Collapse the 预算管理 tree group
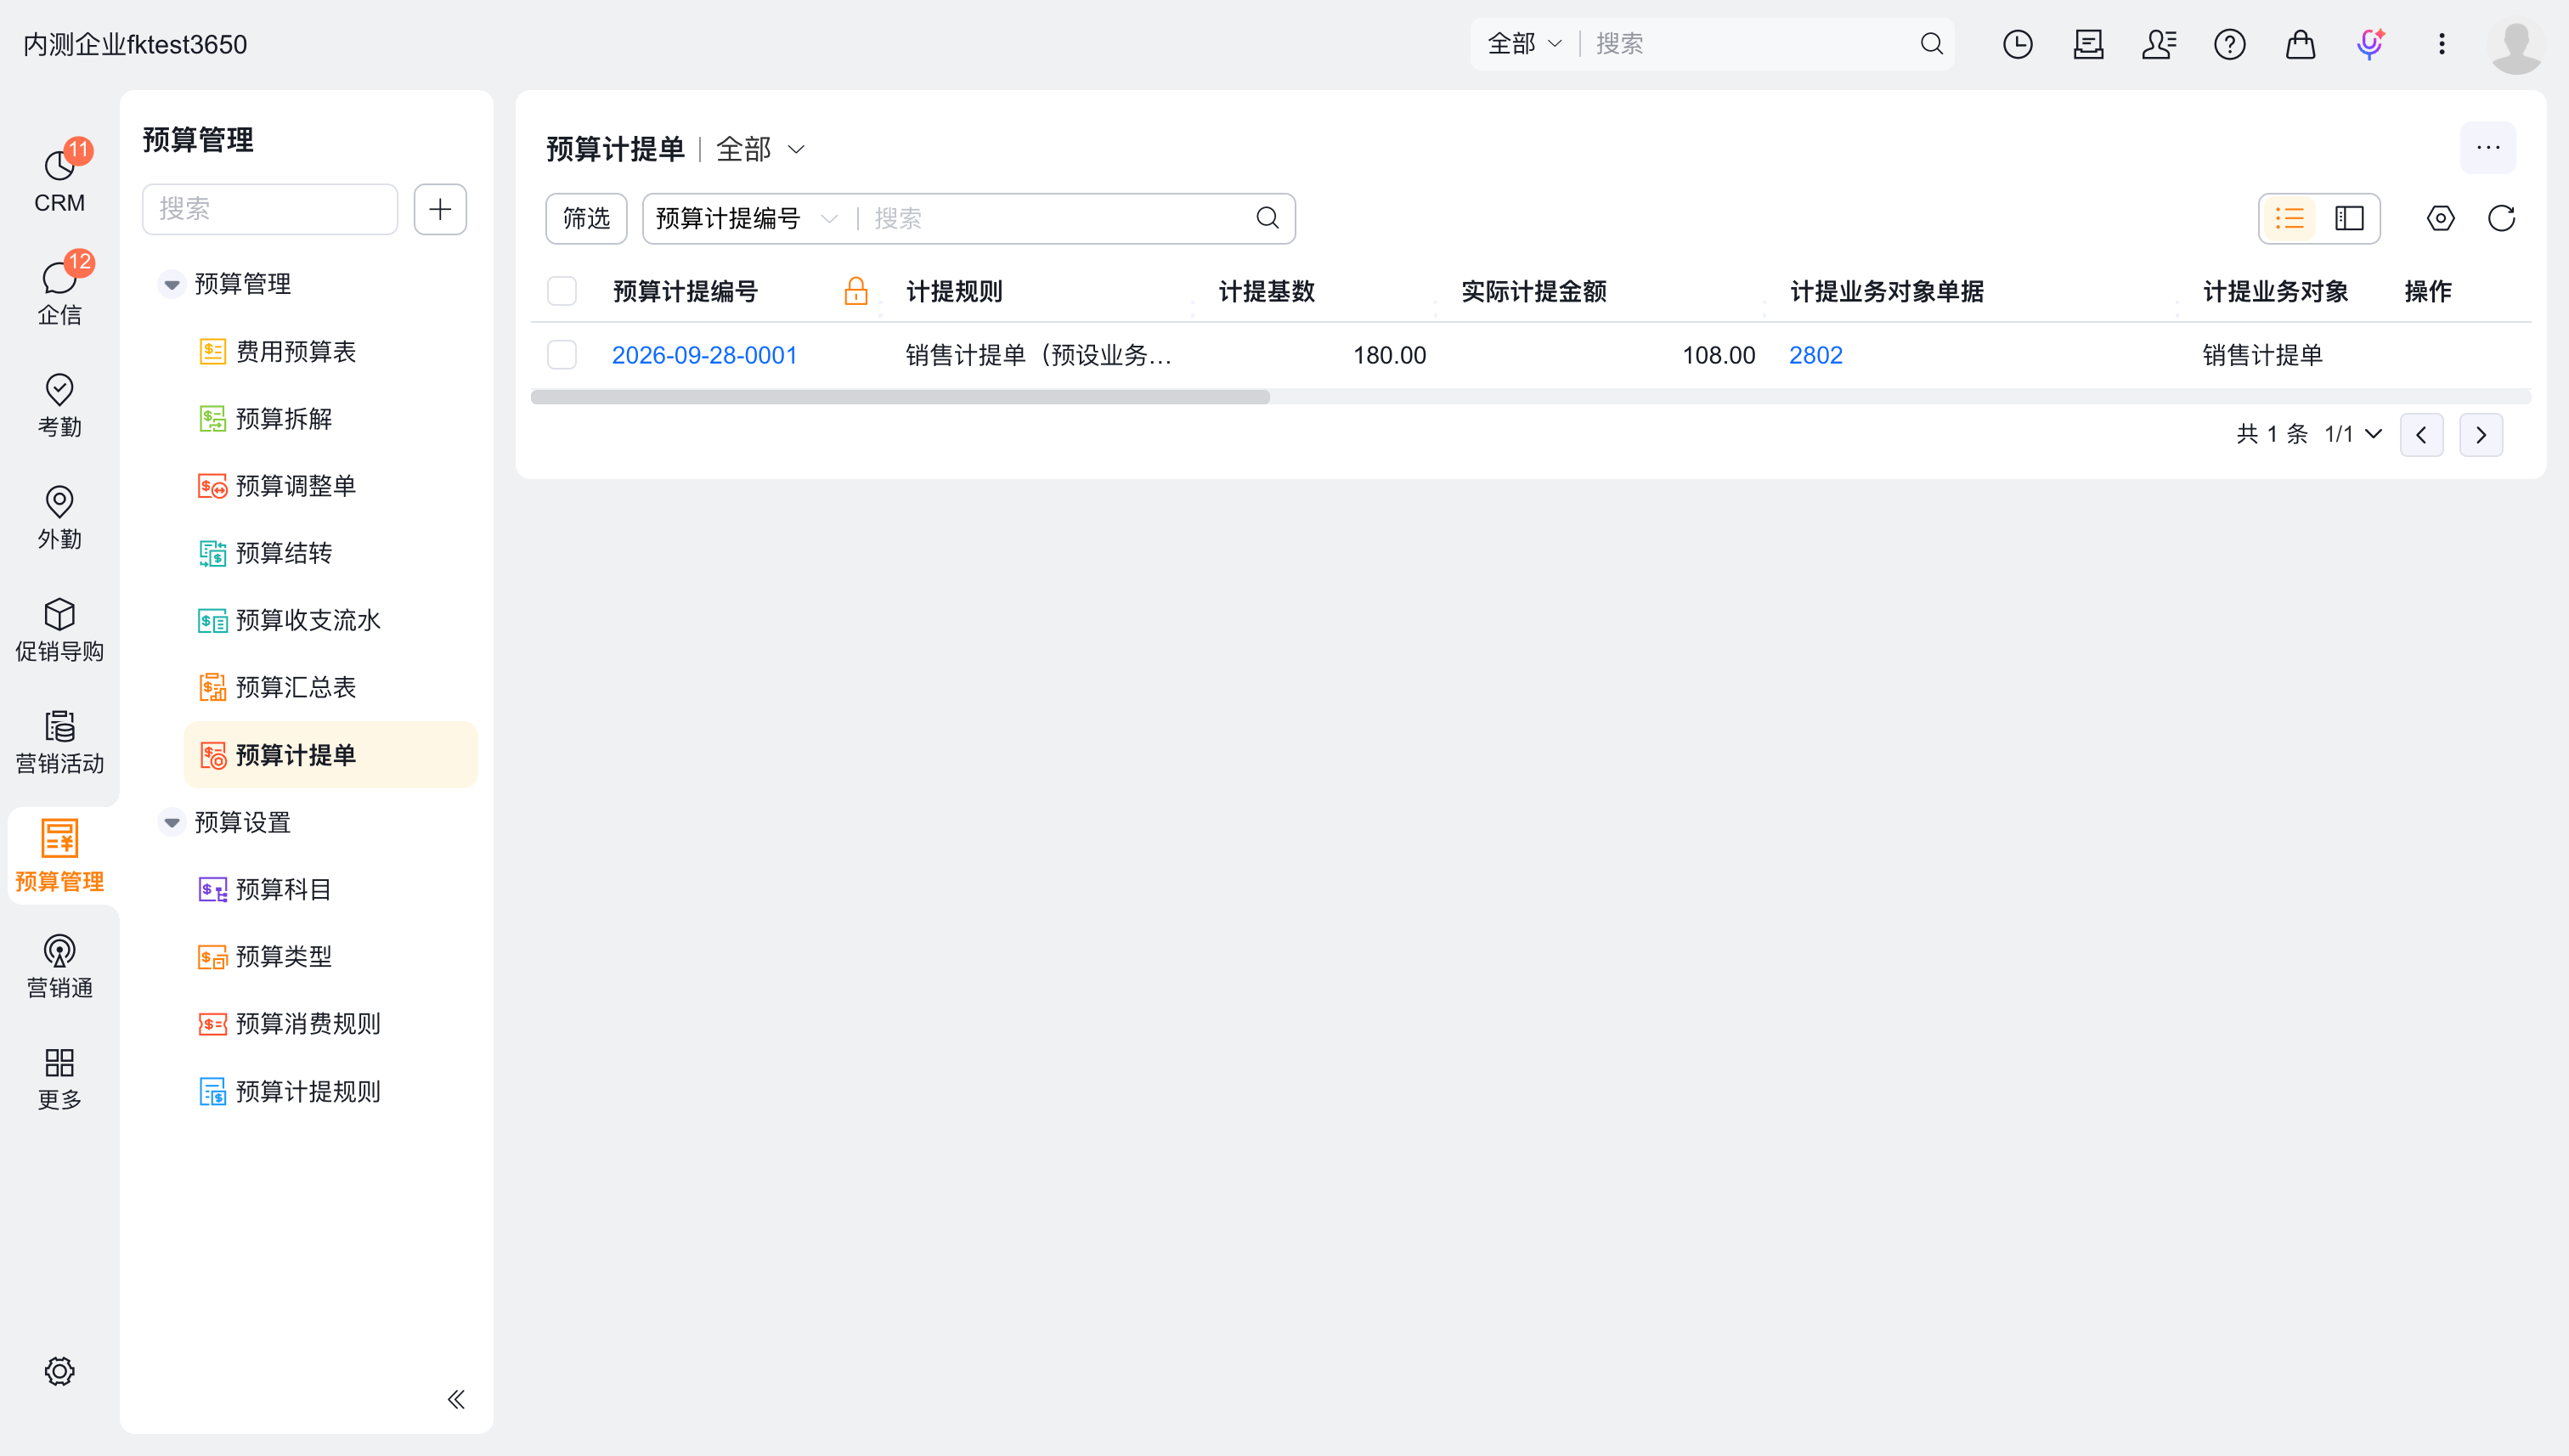 point(172,284)
